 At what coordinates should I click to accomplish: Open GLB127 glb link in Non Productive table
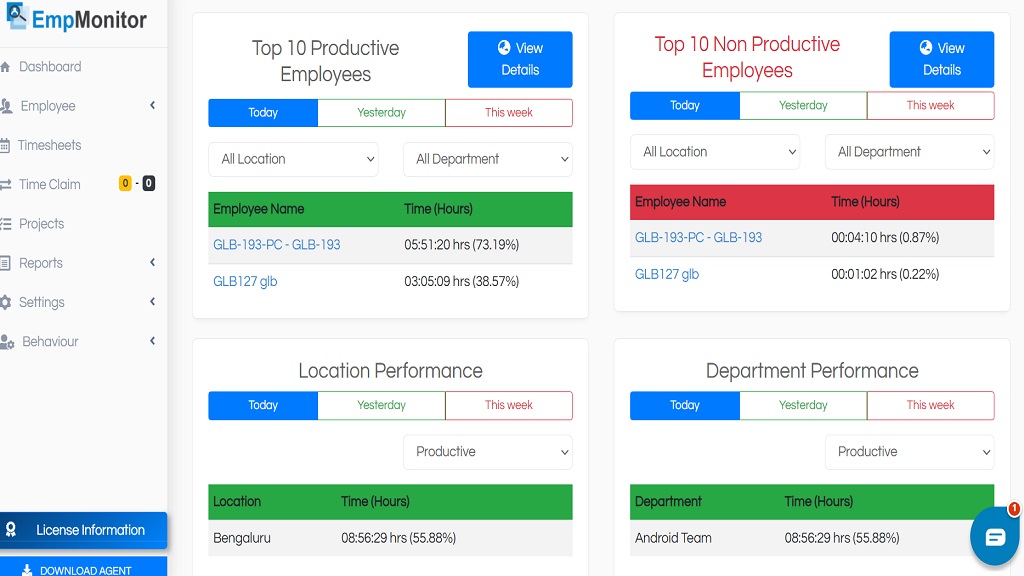[667, 274]
